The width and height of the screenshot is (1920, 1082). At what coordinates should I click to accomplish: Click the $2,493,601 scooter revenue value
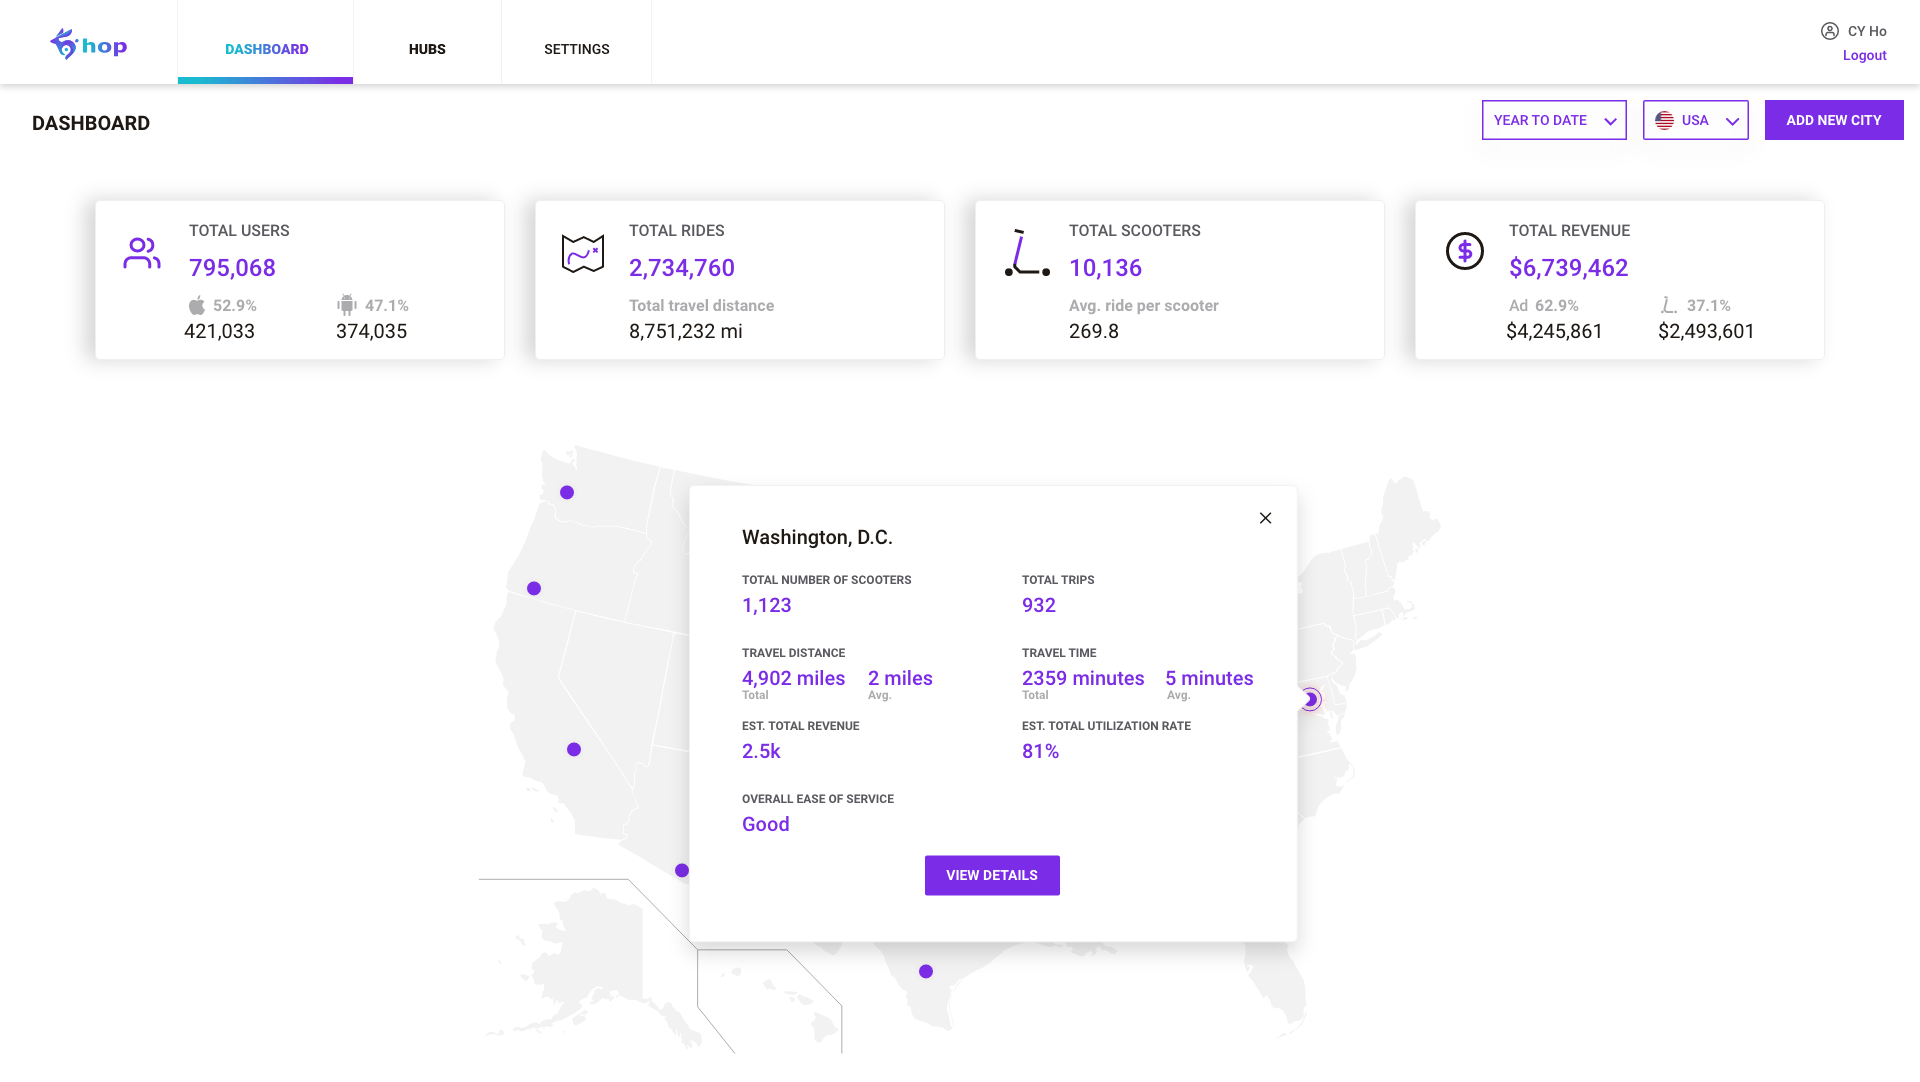coord(1706,331)
